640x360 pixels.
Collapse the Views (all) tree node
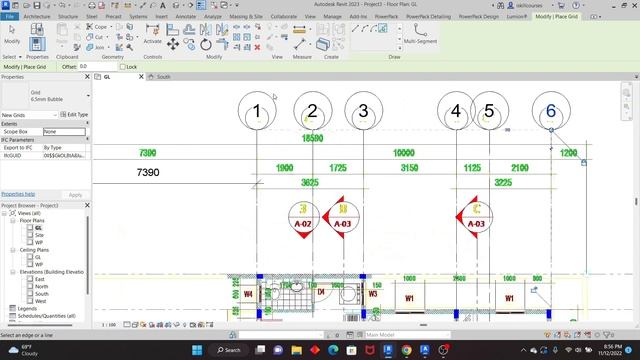(4, 213)
